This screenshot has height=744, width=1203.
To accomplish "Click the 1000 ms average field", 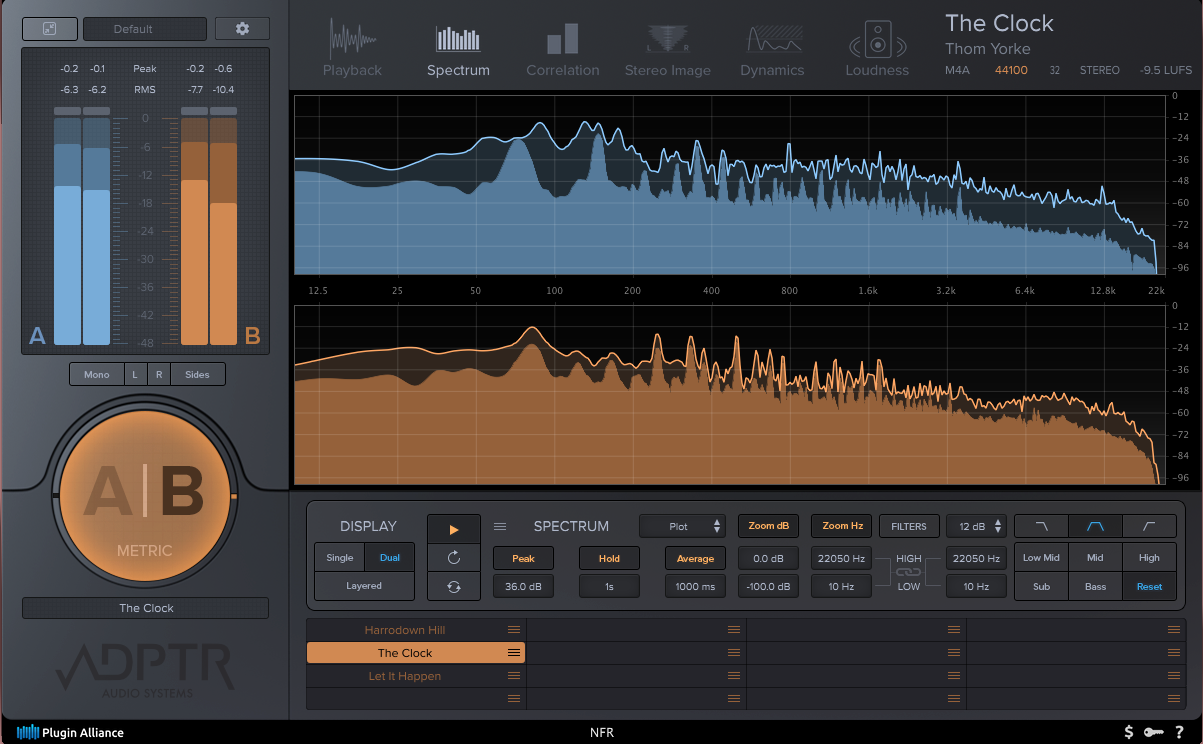I will (695, 587).
